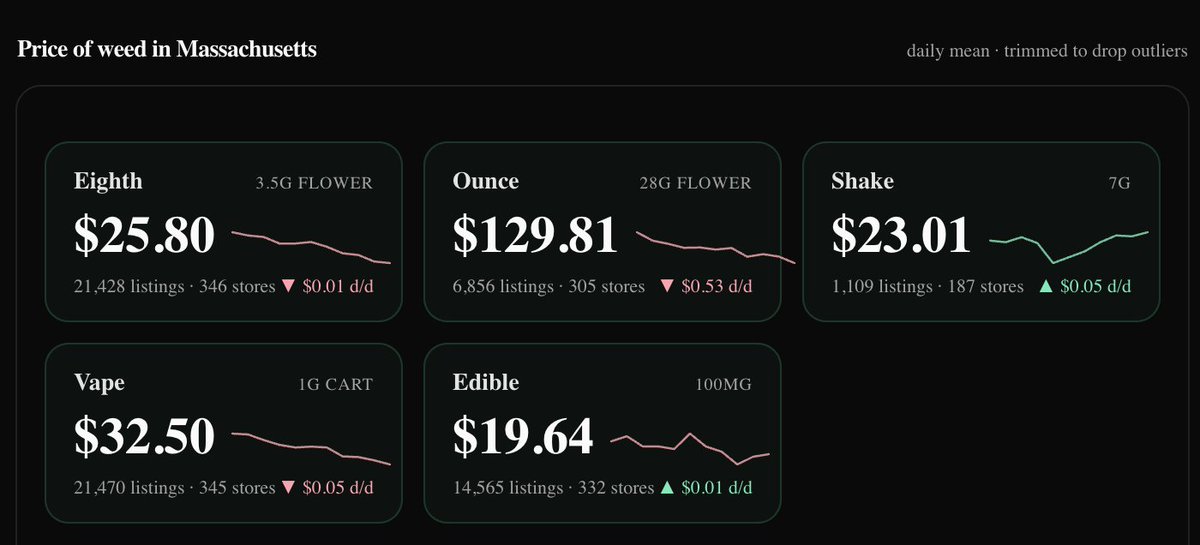Click the Shake green sparkline chart
Image resolution: width=1200 pixels, height=545 pixels.
coord(1069,247)
